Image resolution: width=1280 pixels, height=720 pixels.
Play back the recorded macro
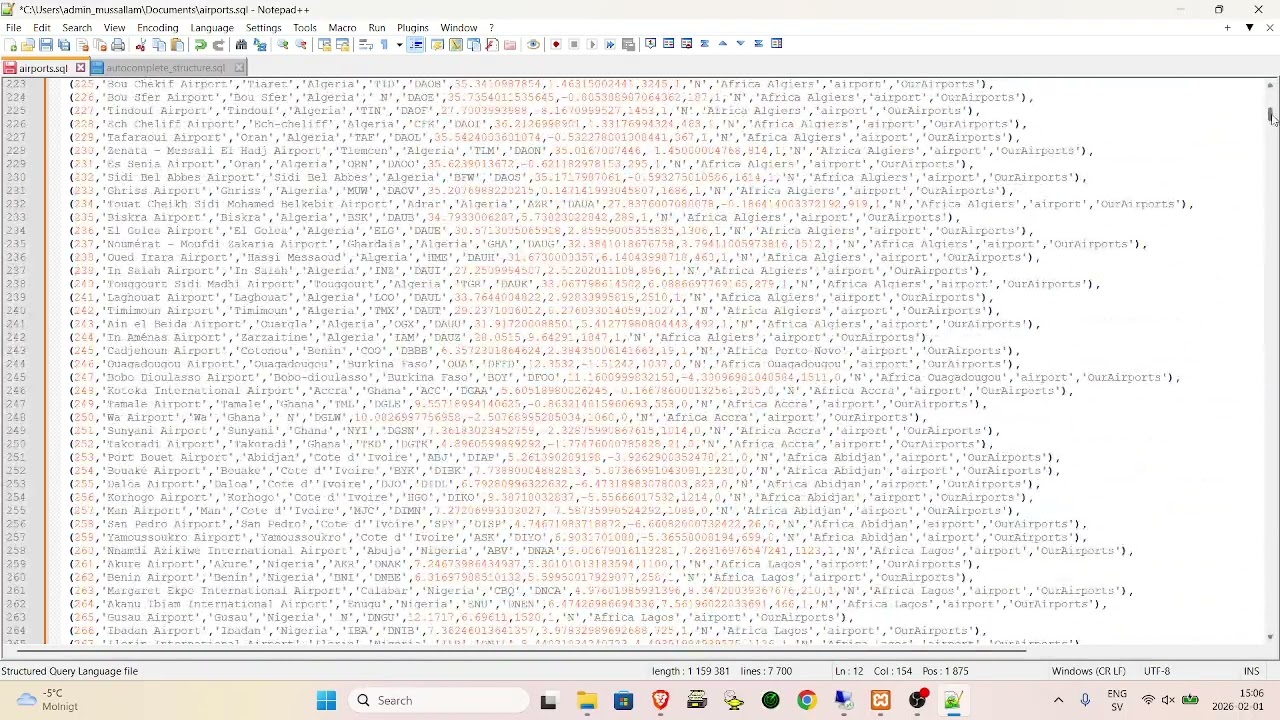(592, 44)
